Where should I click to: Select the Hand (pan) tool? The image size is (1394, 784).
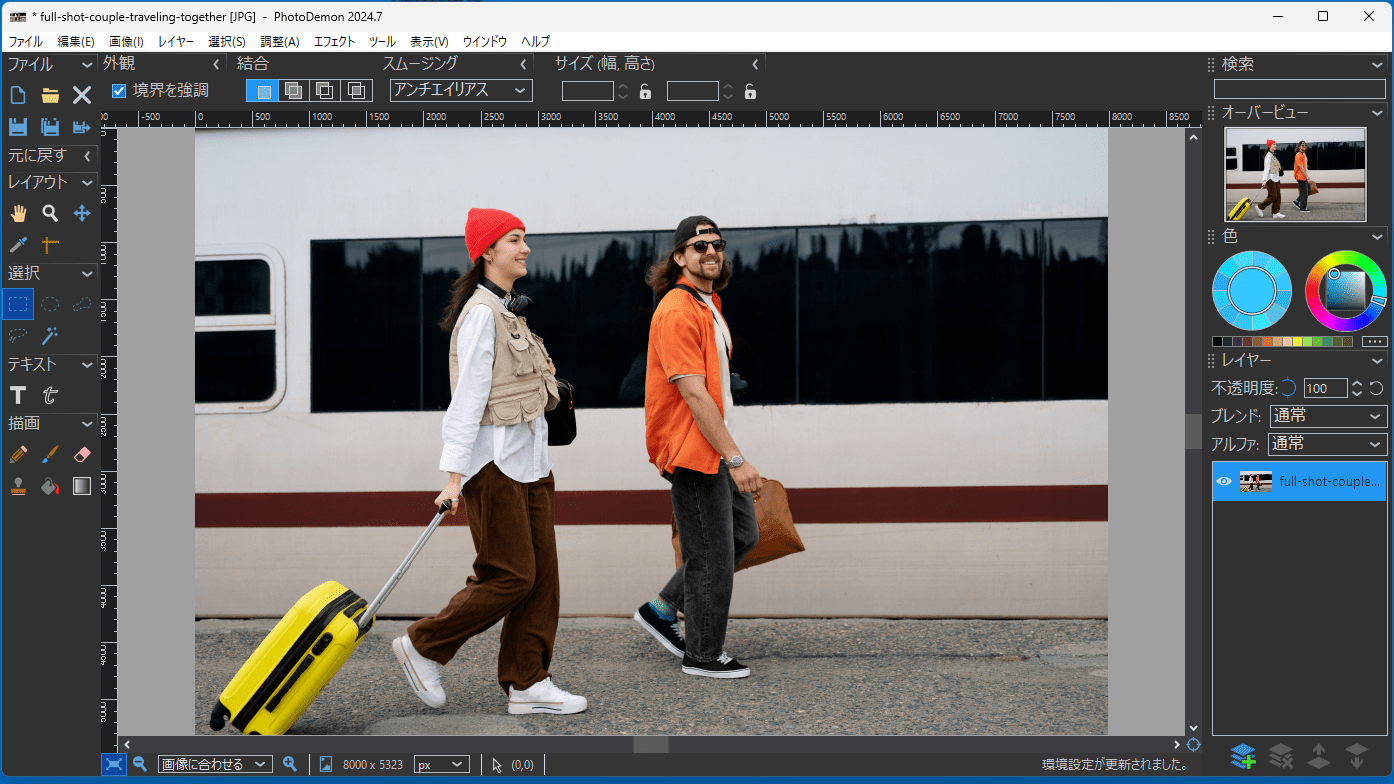pyautogui.click(x=17, y=213)
